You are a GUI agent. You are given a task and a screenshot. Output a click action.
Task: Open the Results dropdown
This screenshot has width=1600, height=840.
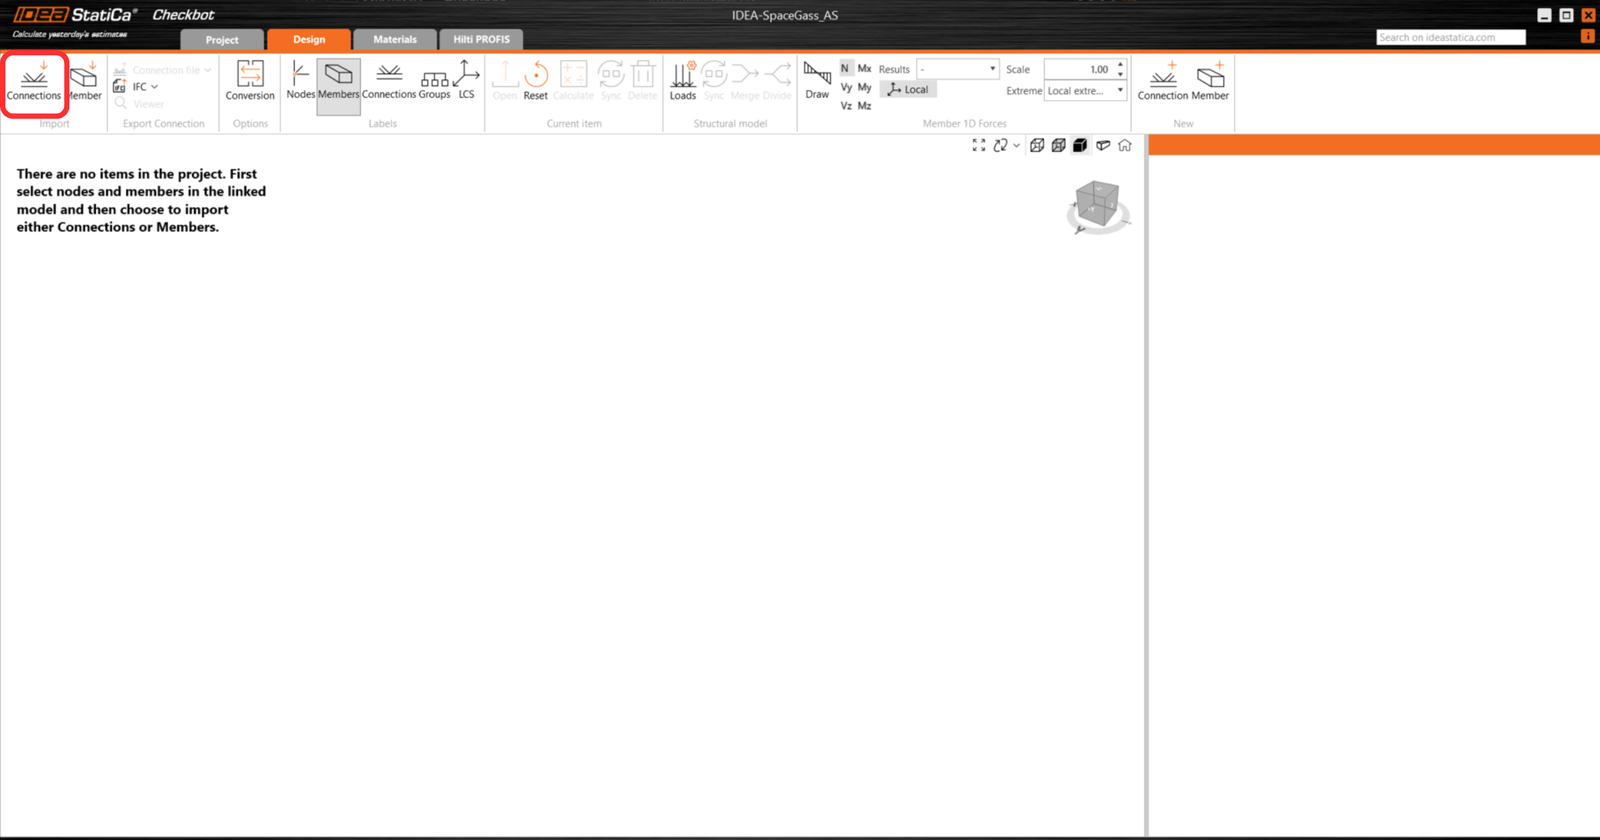958,69
